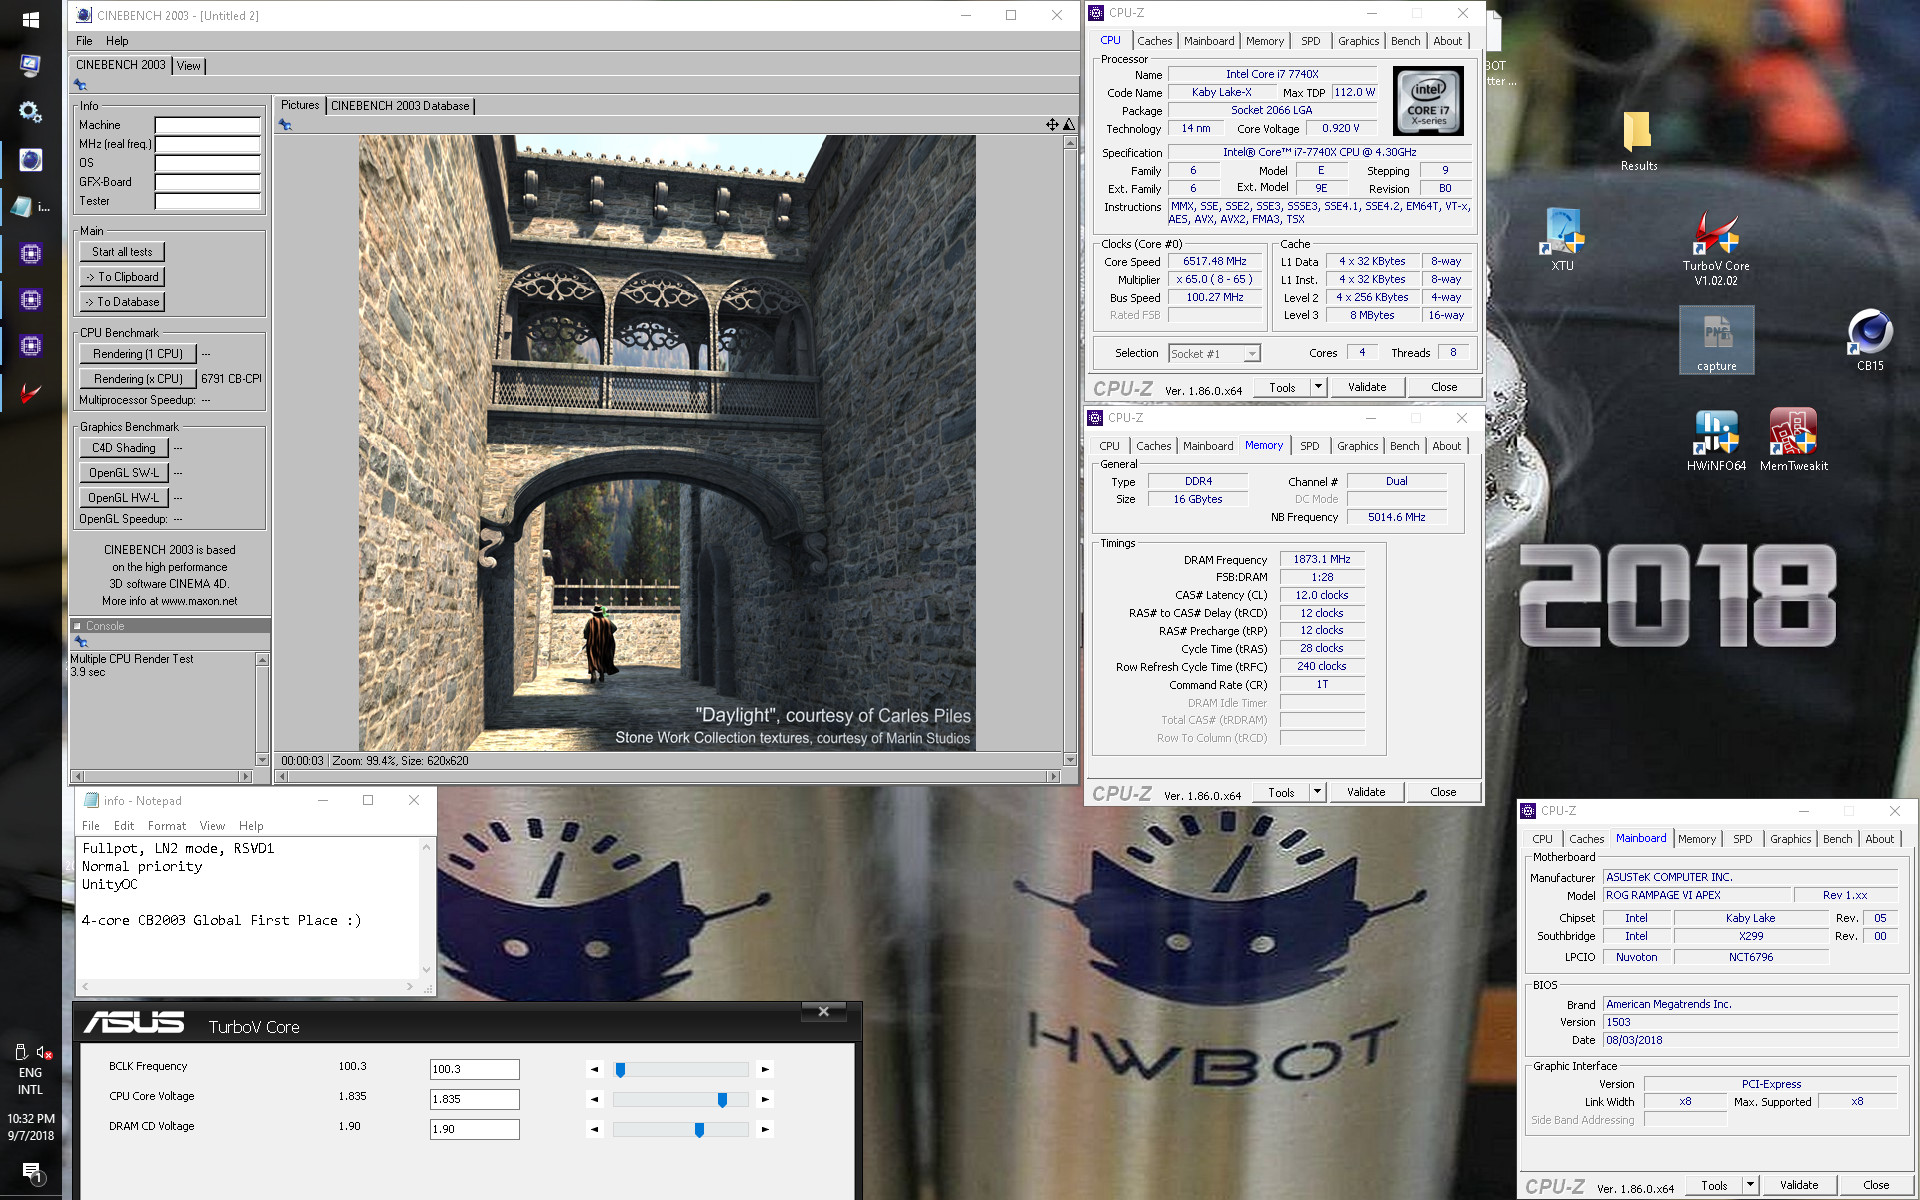The image size is (1920, 1200).
Task: Open the gear settings taskbar icon
Action: coord(30,111)
